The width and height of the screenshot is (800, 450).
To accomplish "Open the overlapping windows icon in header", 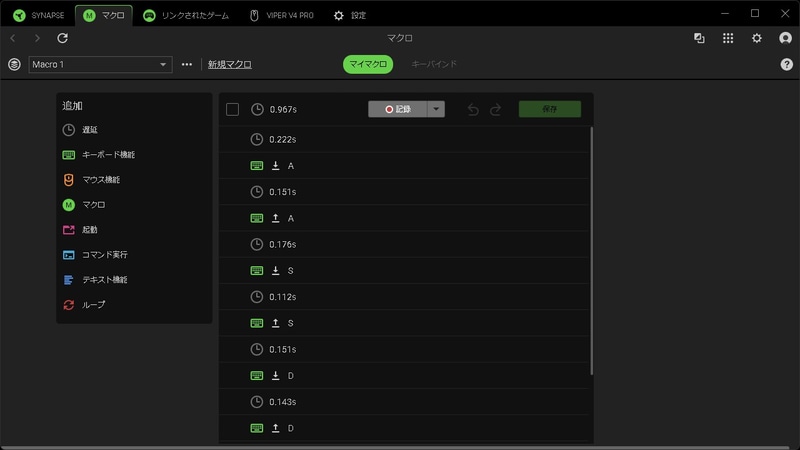I will click(699, 38).
